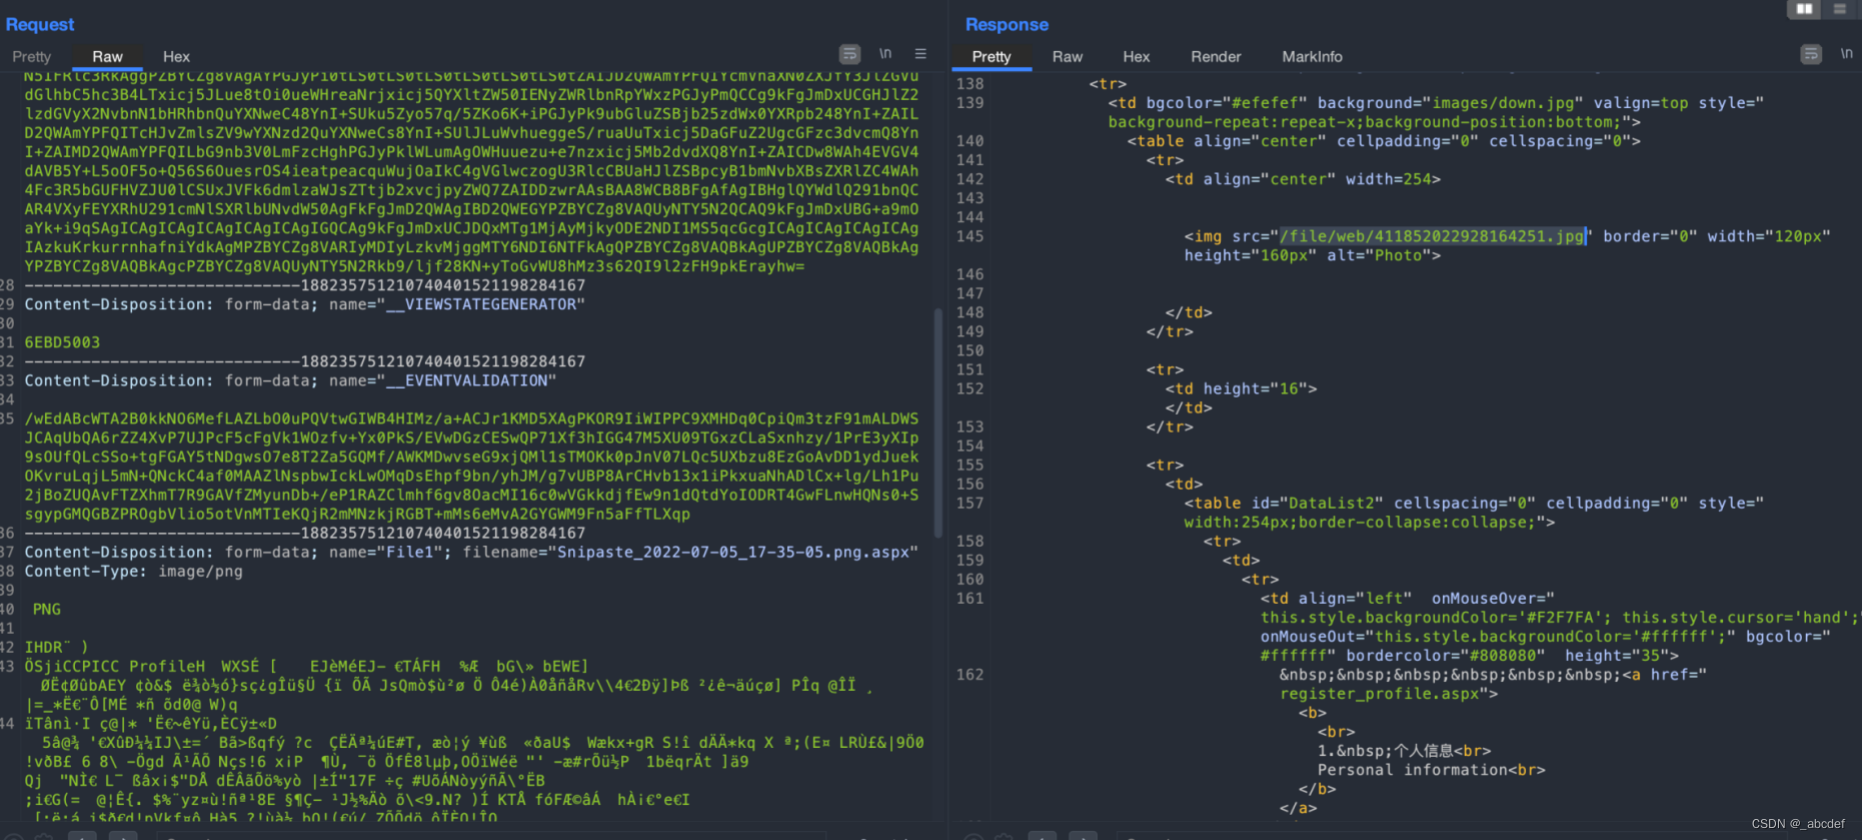Click response line number 162
Viewport: 1862px width, 840px height.
tap(969, 674)
